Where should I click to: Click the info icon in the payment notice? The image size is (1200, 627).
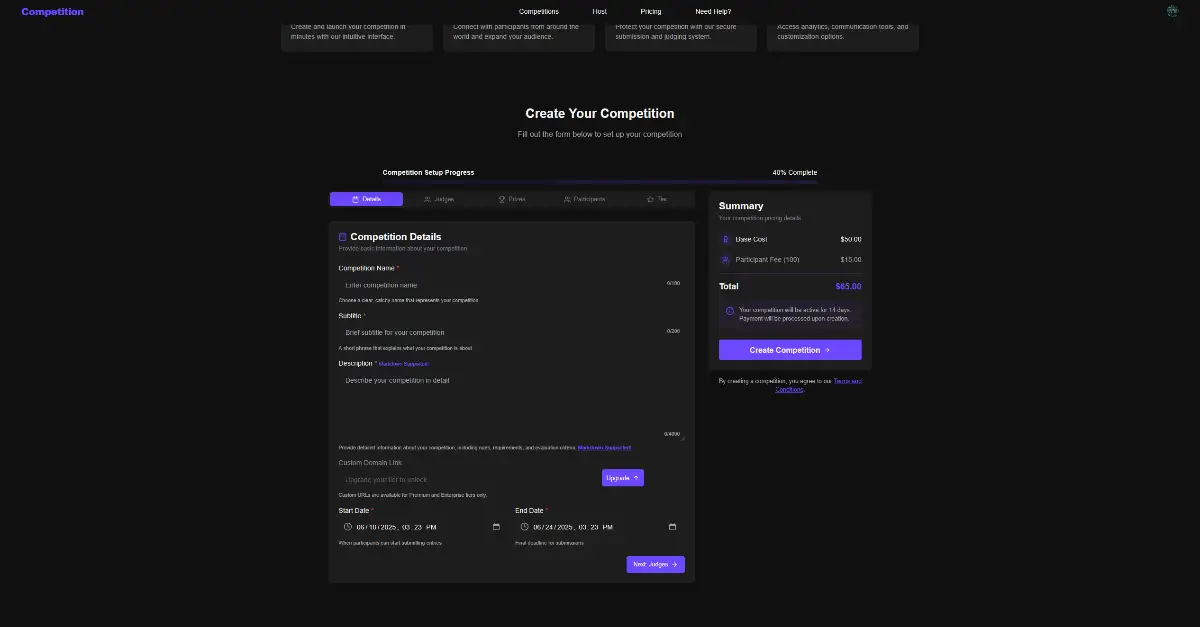click(x=729, y=311)
